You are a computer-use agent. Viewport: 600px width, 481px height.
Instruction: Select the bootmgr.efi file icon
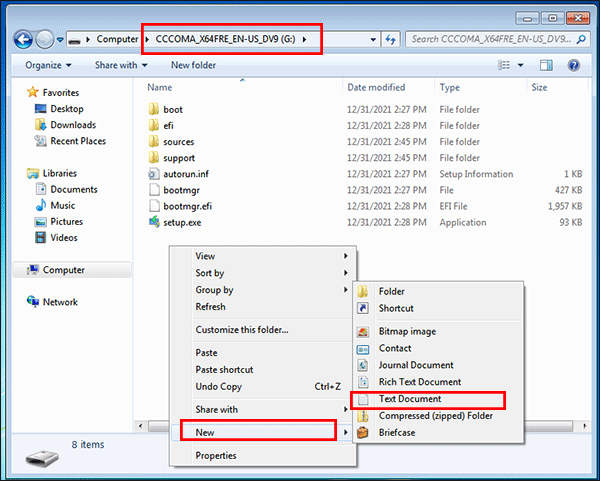tap(154, 206)
